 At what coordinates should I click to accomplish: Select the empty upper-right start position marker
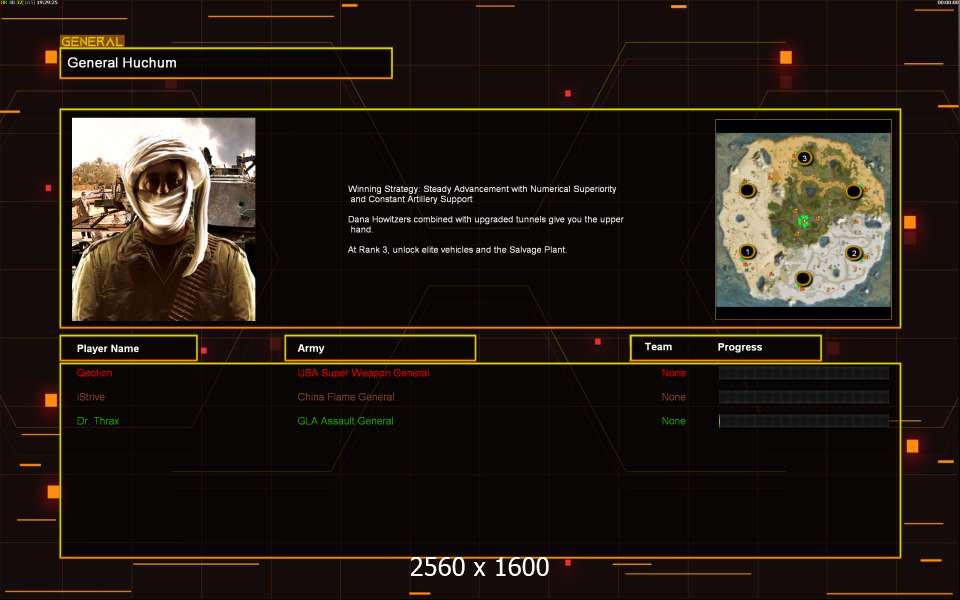(x=853, y=192)
